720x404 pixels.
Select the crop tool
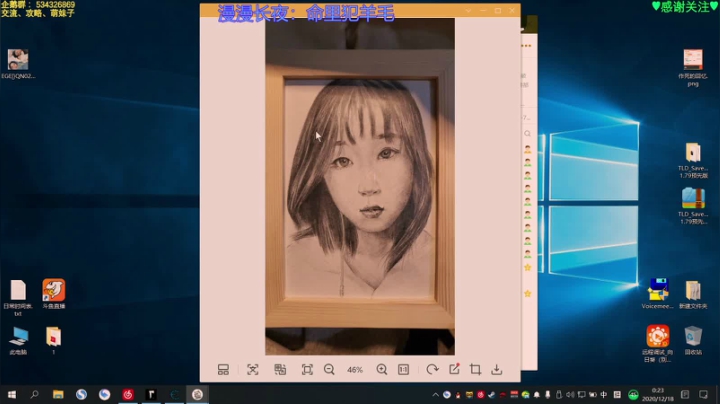(475, 370)
